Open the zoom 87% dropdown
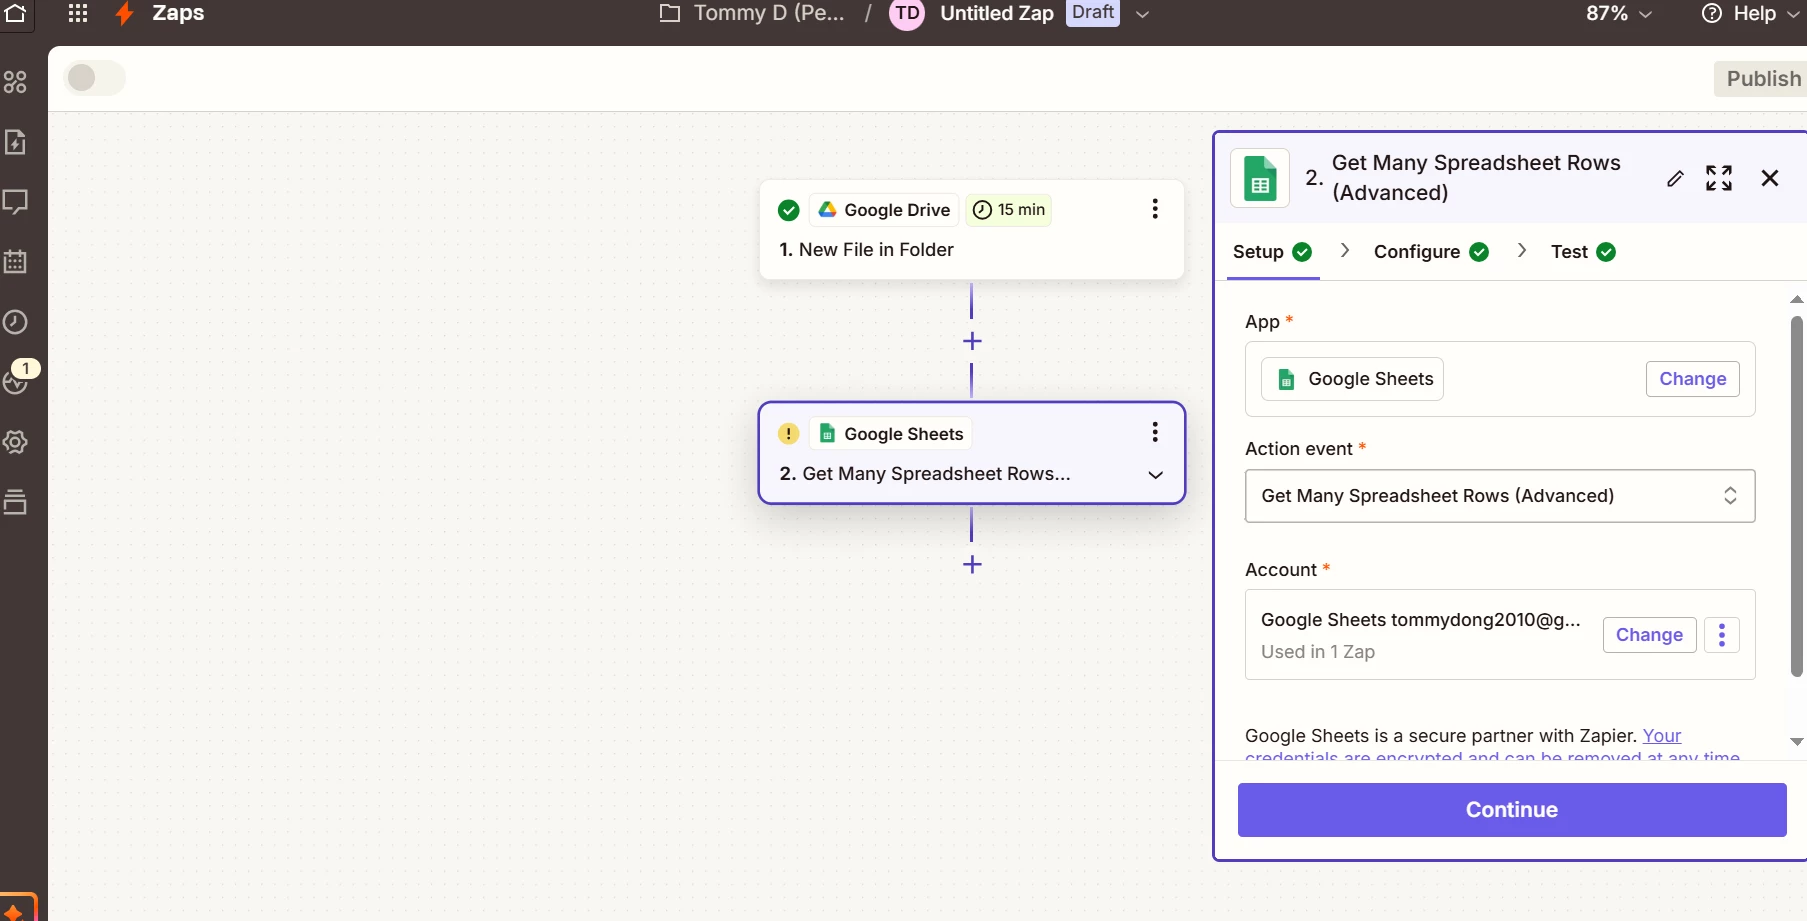 pyautogui.click(x=1619, y=13)
